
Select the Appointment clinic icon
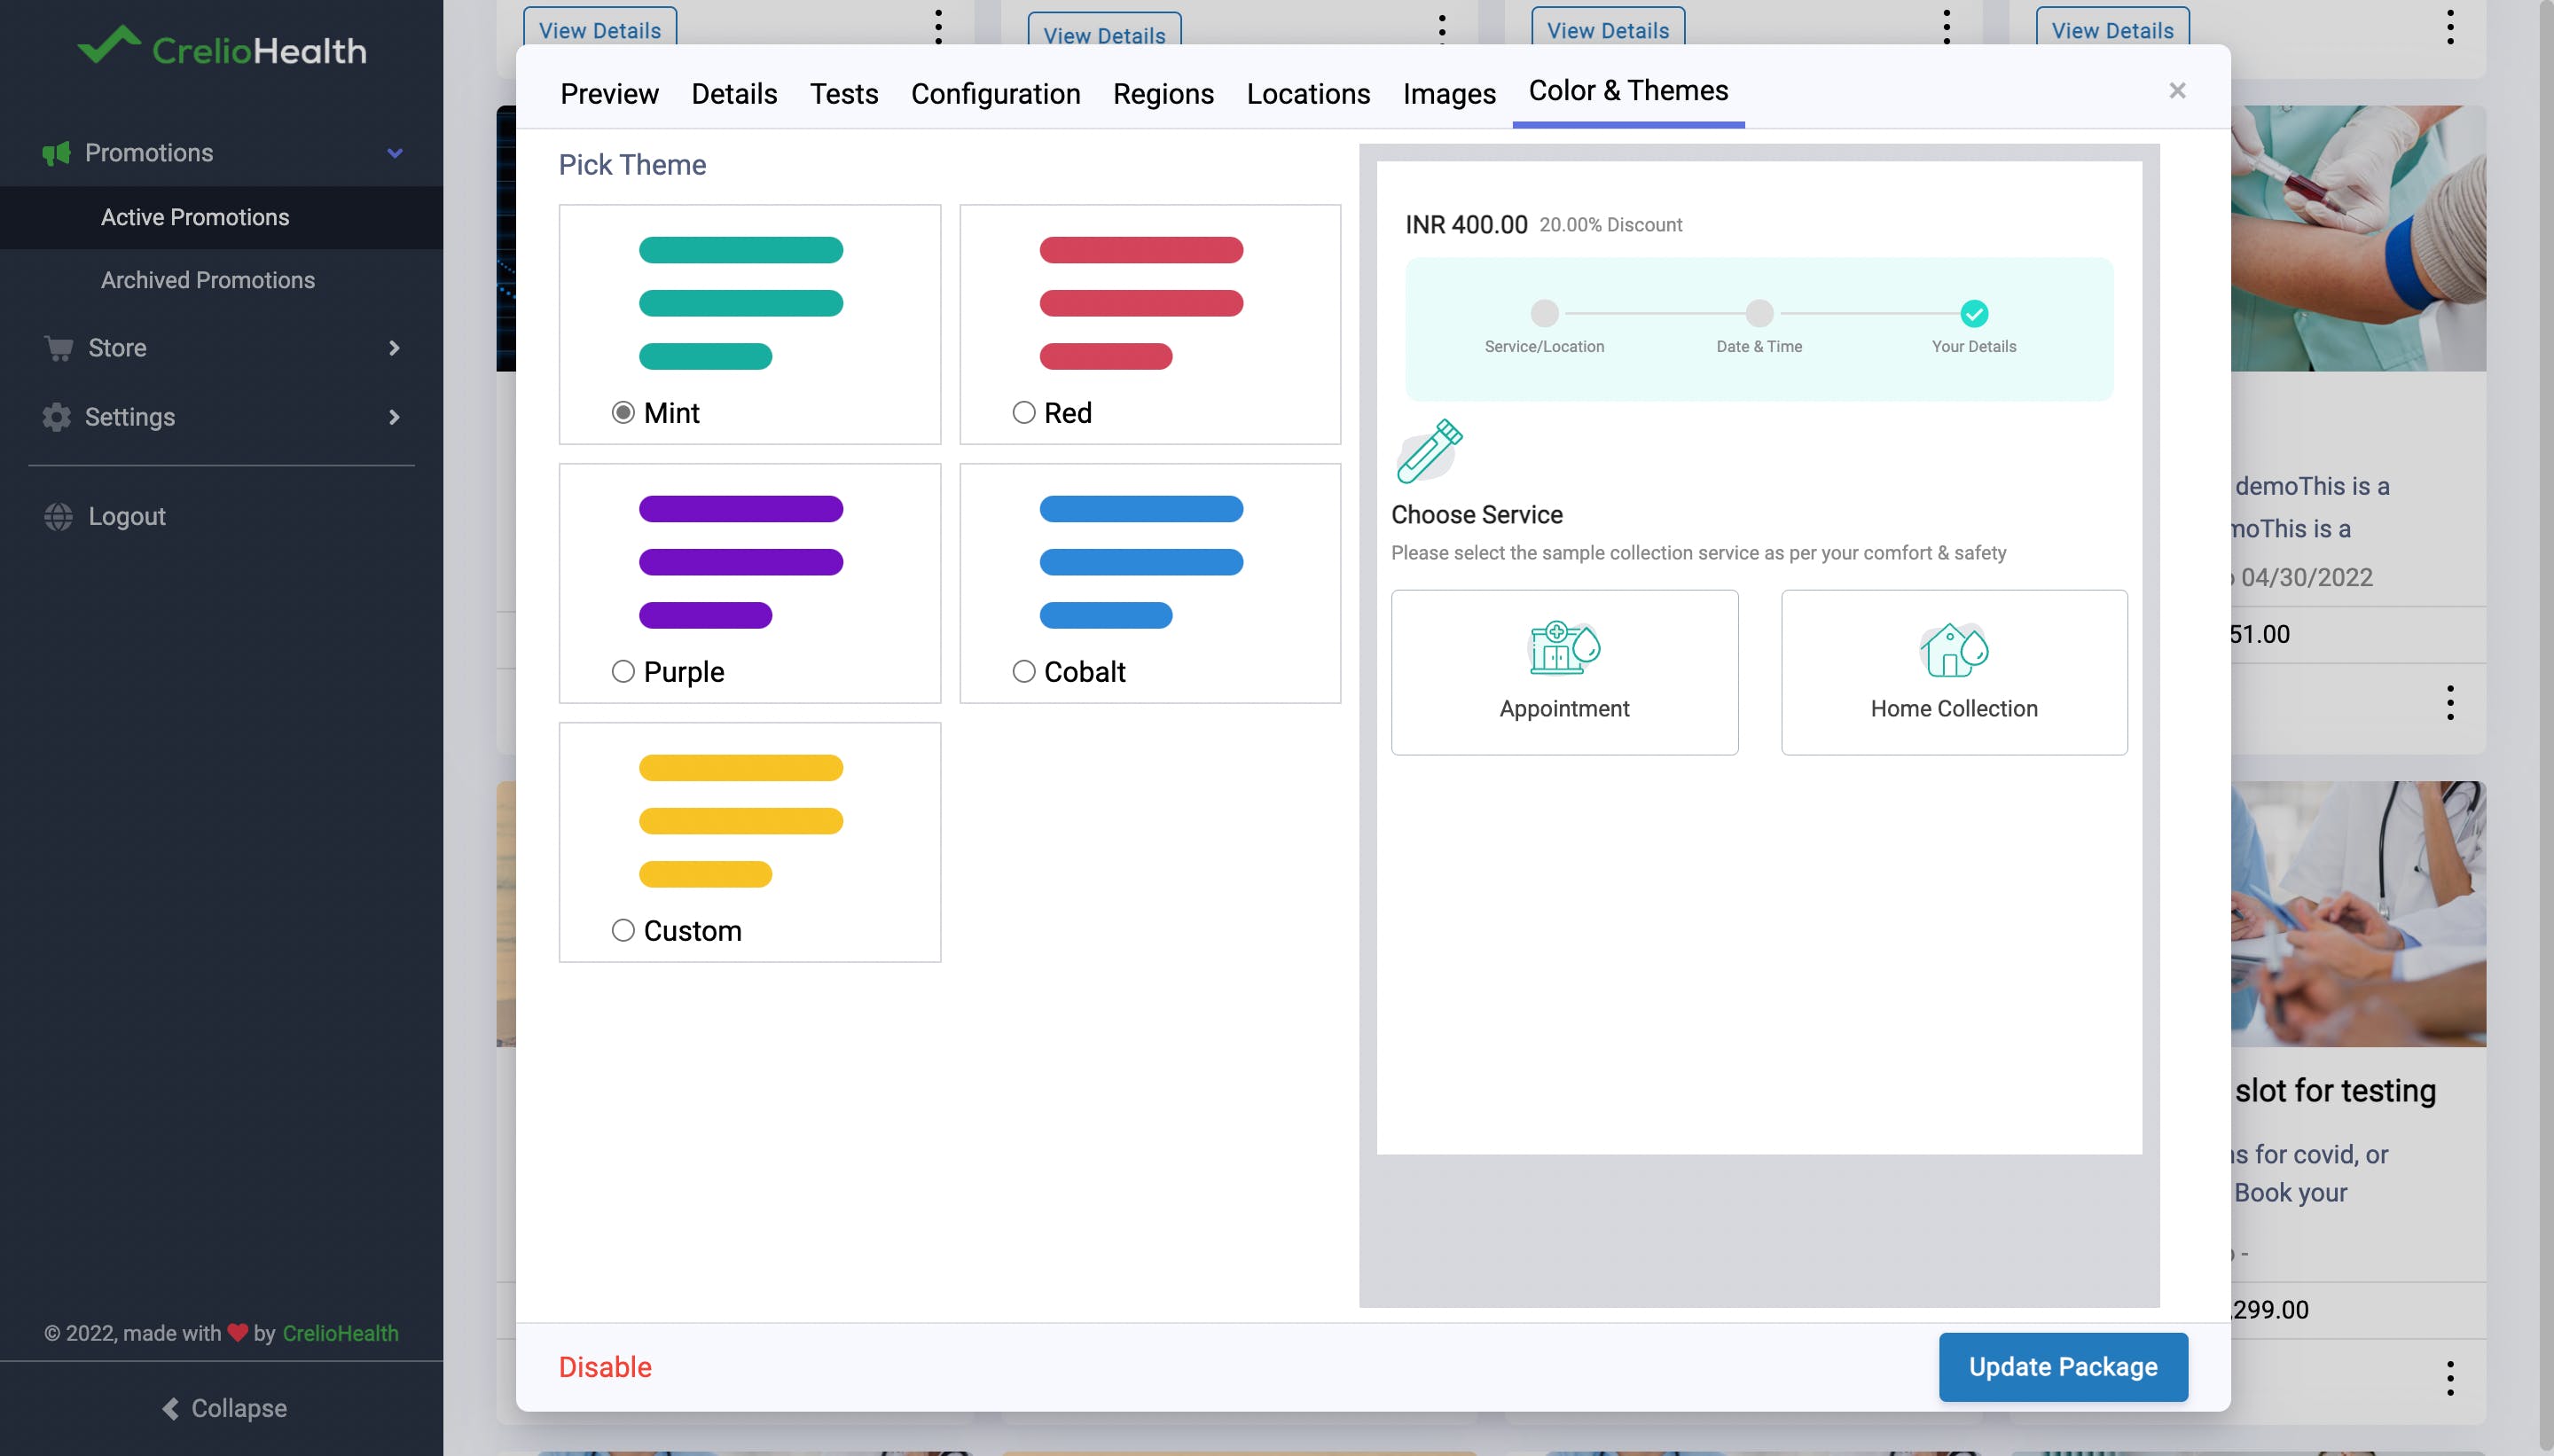(1563, 648)
